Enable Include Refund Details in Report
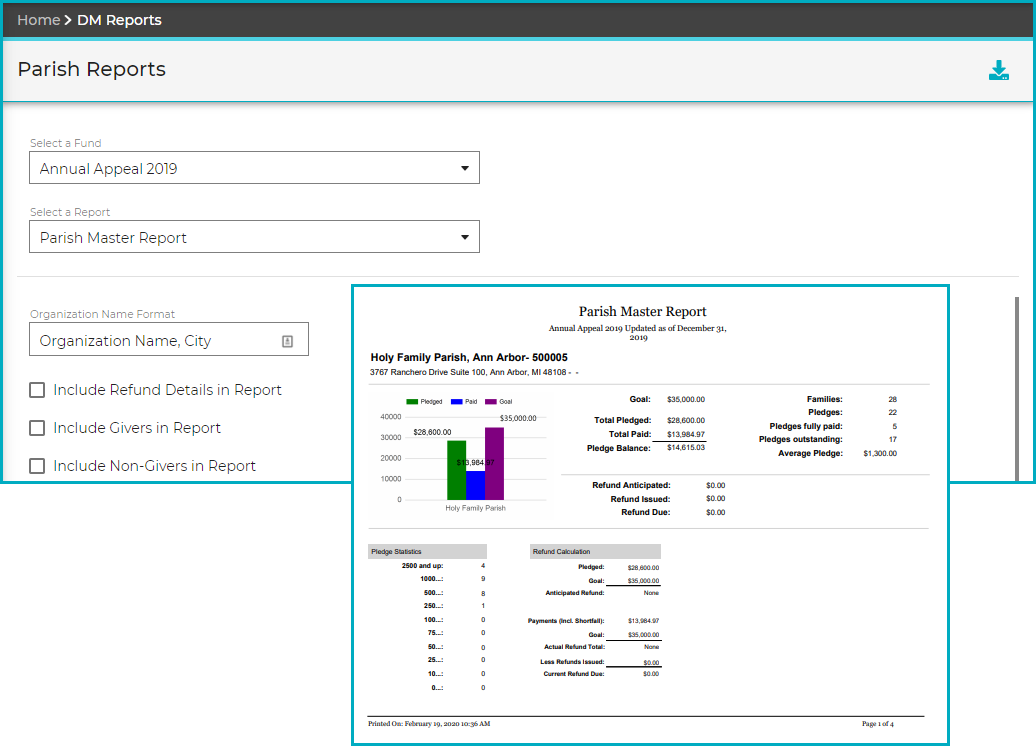The width and height of the screenshot is (1036, 746). [37, 390]
